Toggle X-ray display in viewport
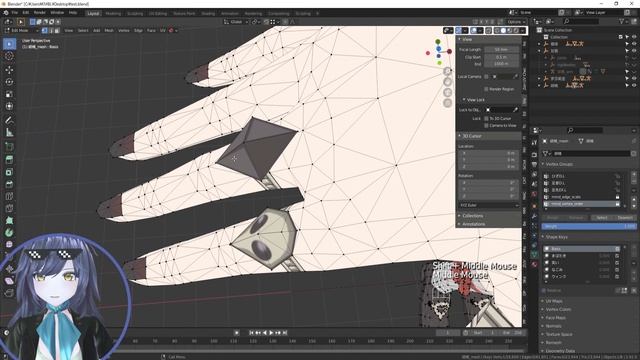640x360 pixels. (488, 30)
